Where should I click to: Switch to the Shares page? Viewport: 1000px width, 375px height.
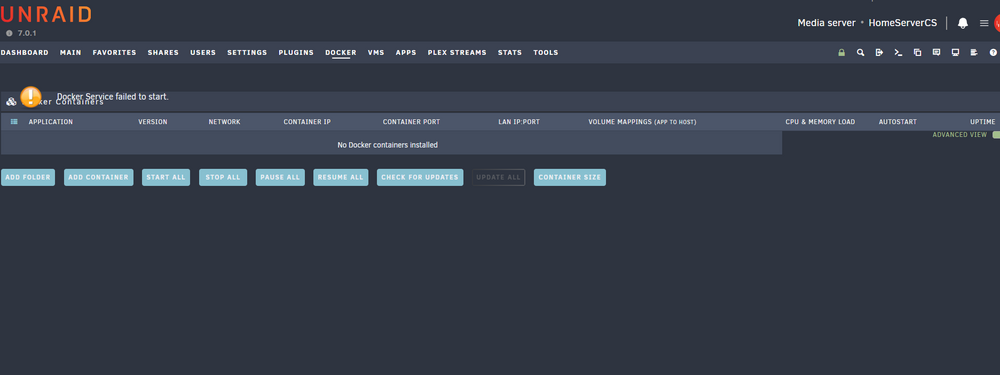click(163, 53)
